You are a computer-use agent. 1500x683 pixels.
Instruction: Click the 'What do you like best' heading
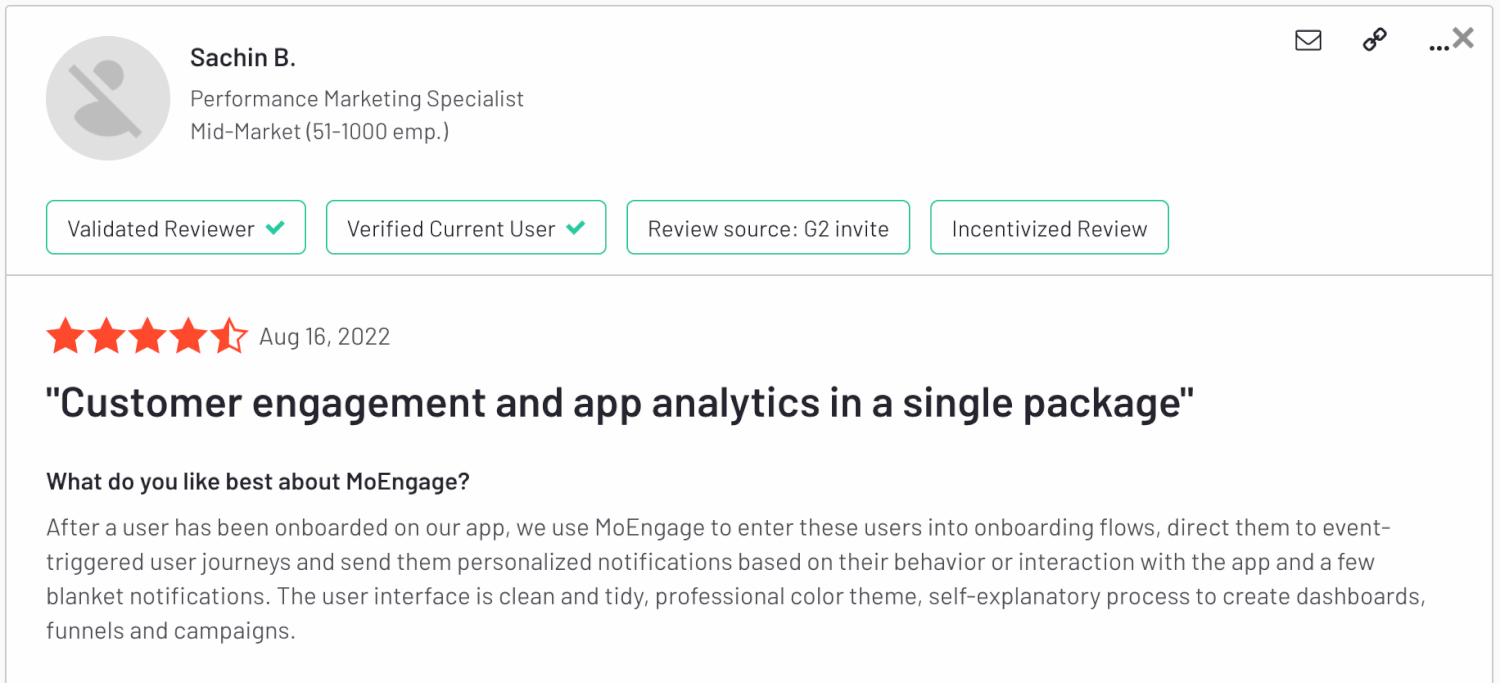(x=258, y=481)
